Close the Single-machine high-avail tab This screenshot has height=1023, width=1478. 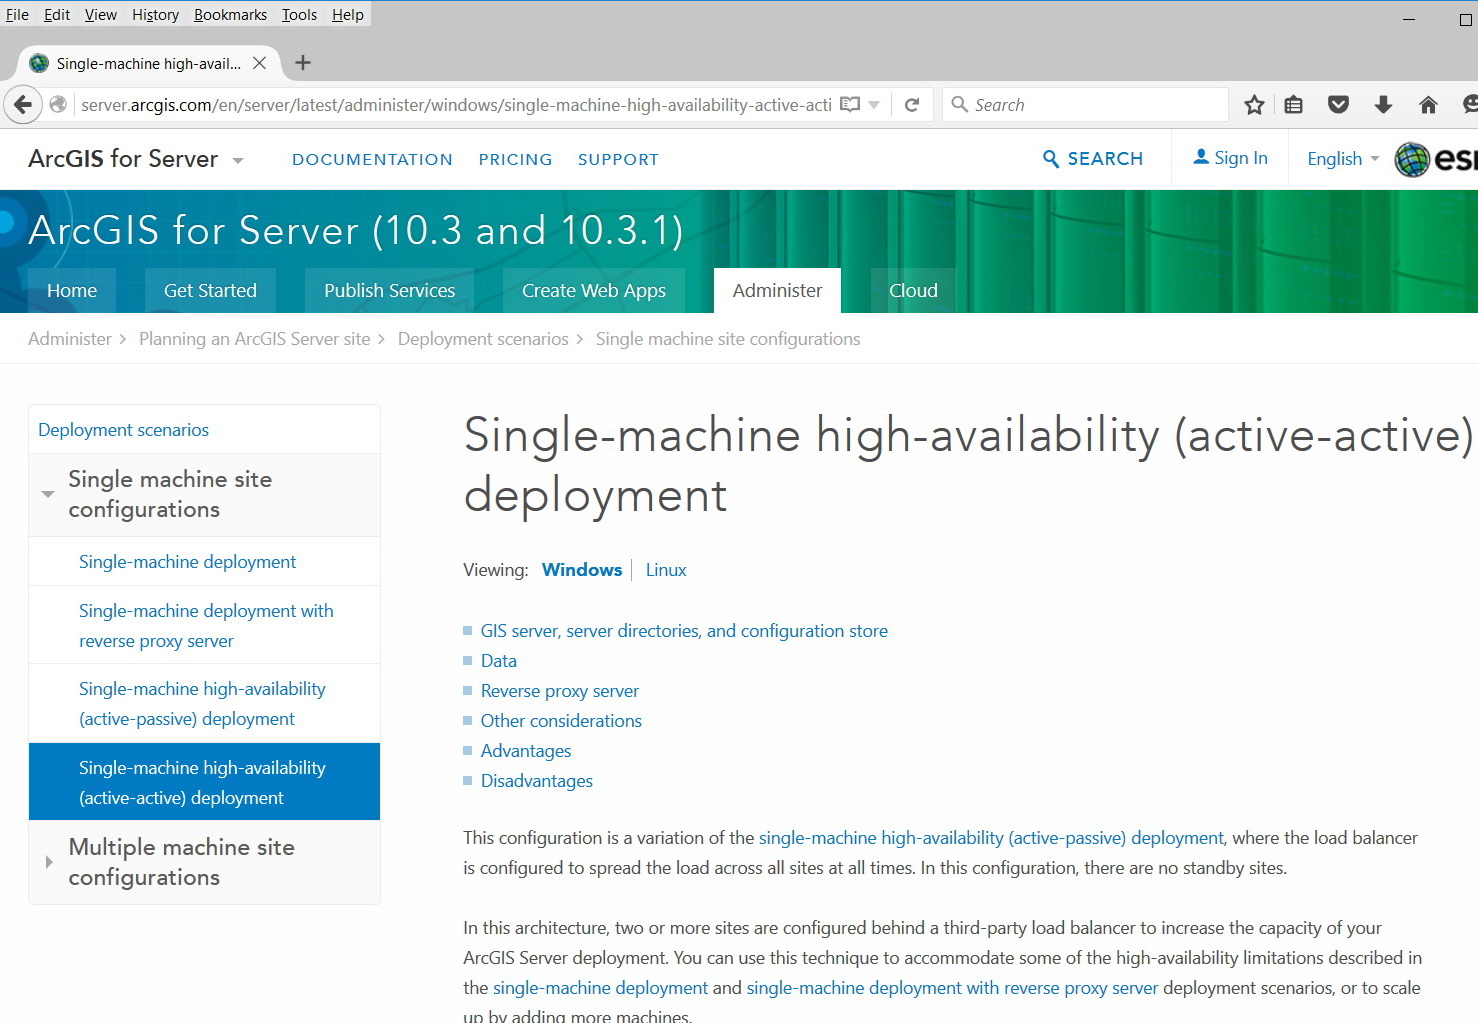(x=259, y=63)
